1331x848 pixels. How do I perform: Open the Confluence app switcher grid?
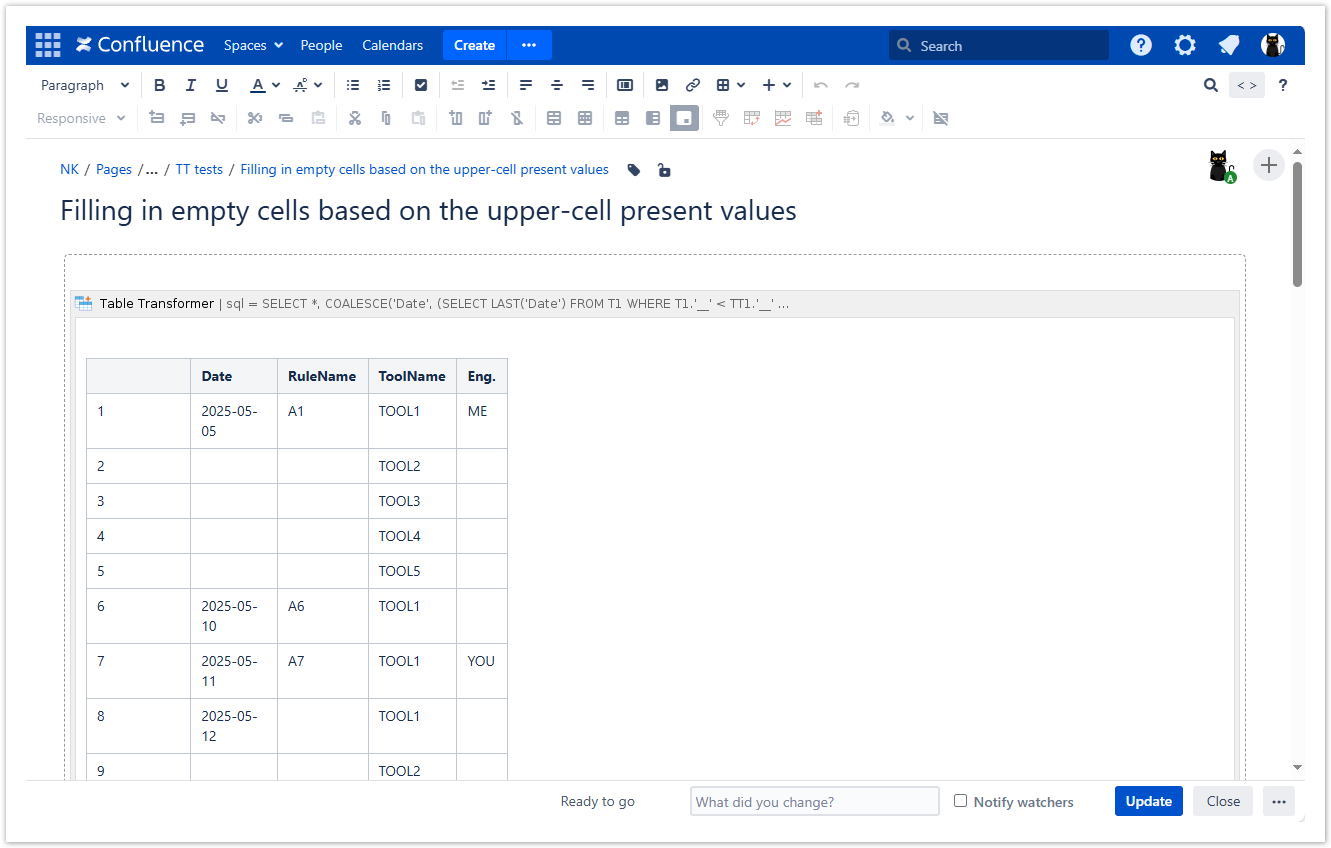pos(47,45)
